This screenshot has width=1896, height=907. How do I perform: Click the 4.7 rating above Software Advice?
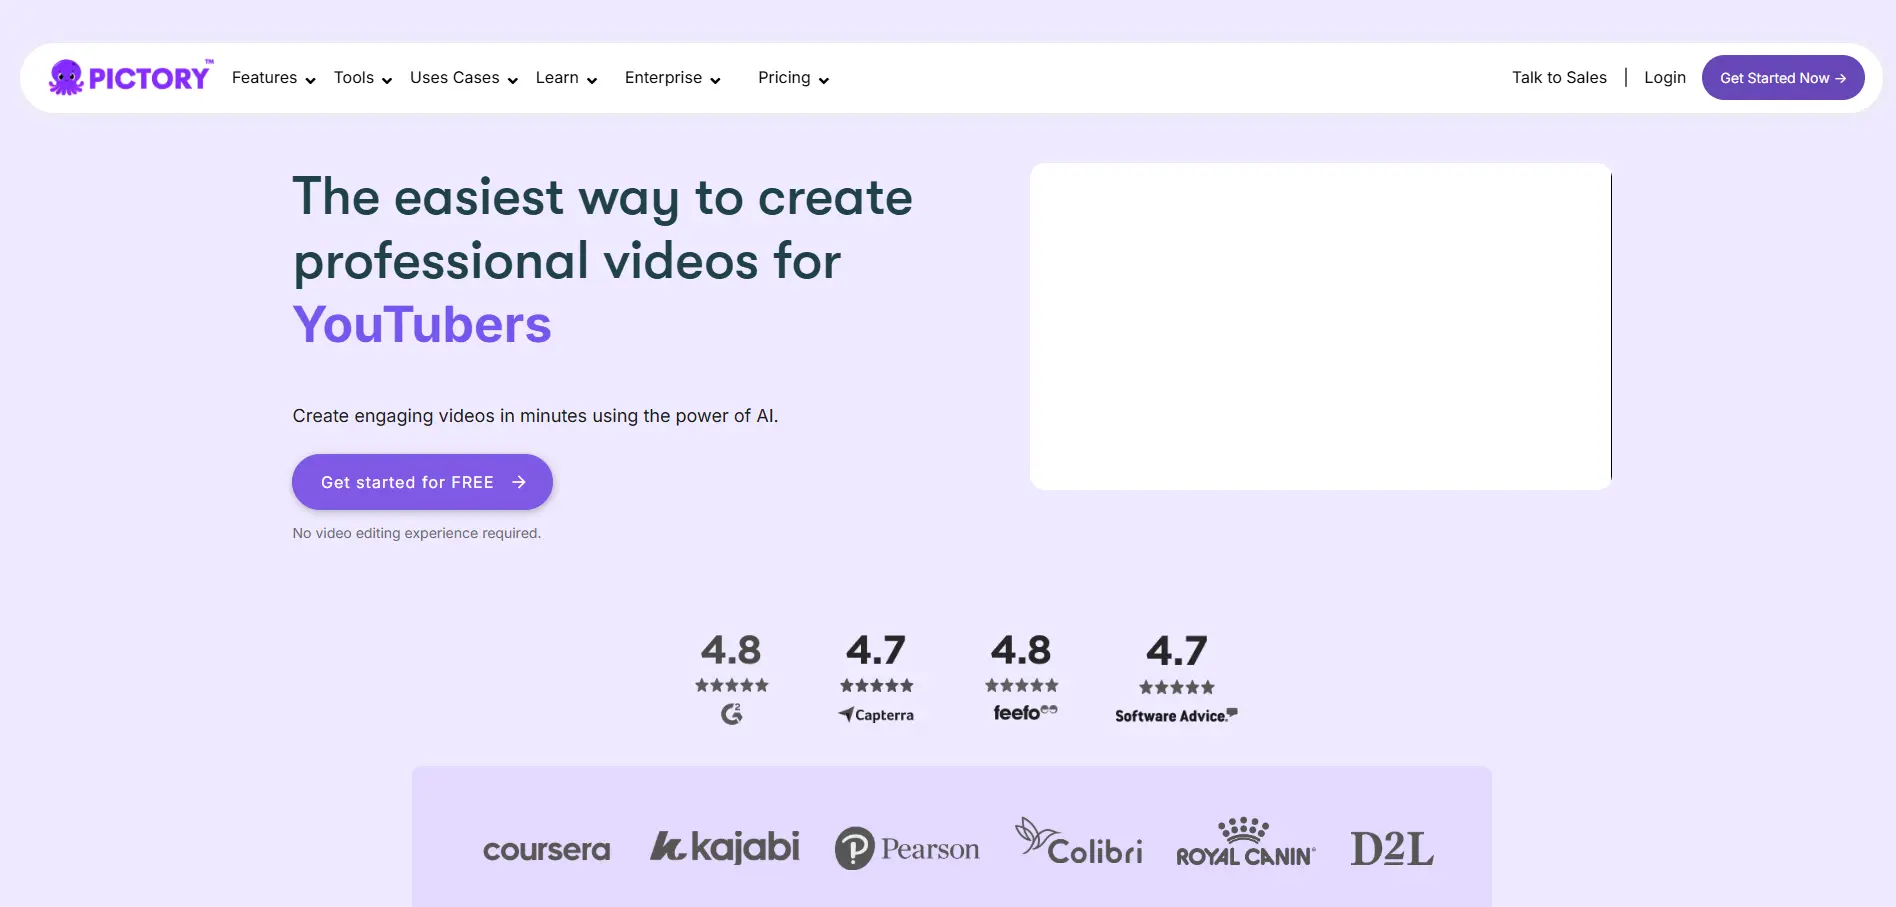point(1177,651)
